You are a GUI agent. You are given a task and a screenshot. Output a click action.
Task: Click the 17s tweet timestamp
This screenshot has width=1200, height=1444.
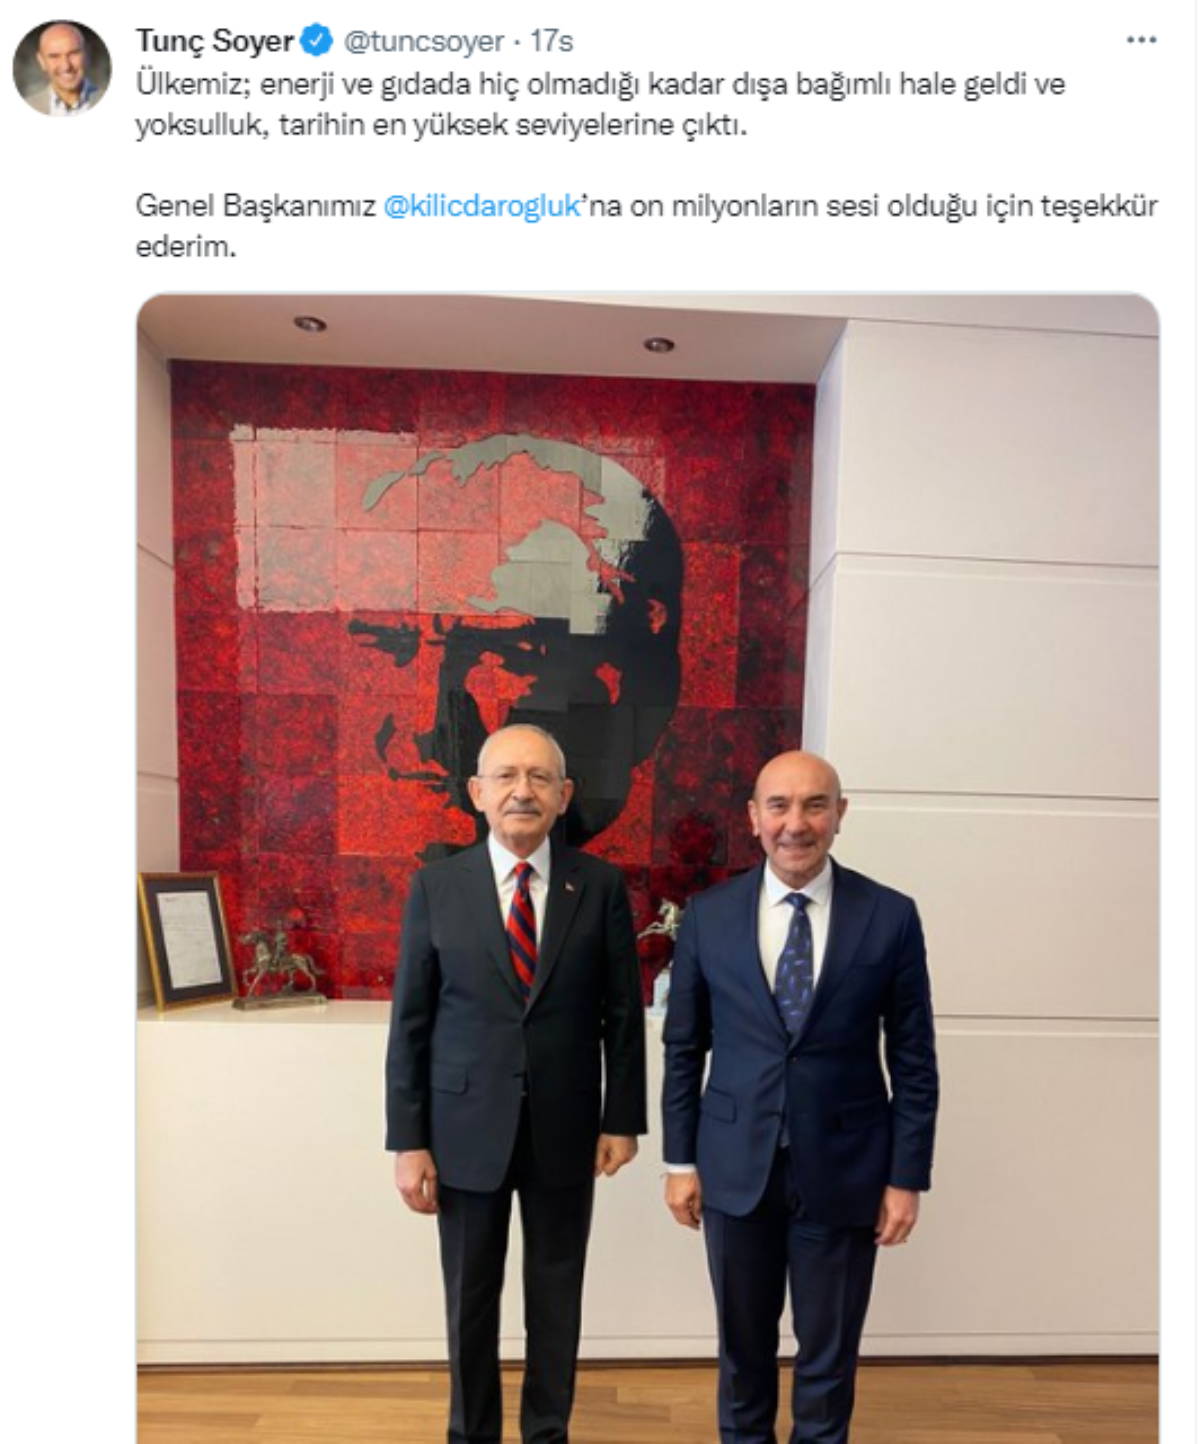click(550, 42)
